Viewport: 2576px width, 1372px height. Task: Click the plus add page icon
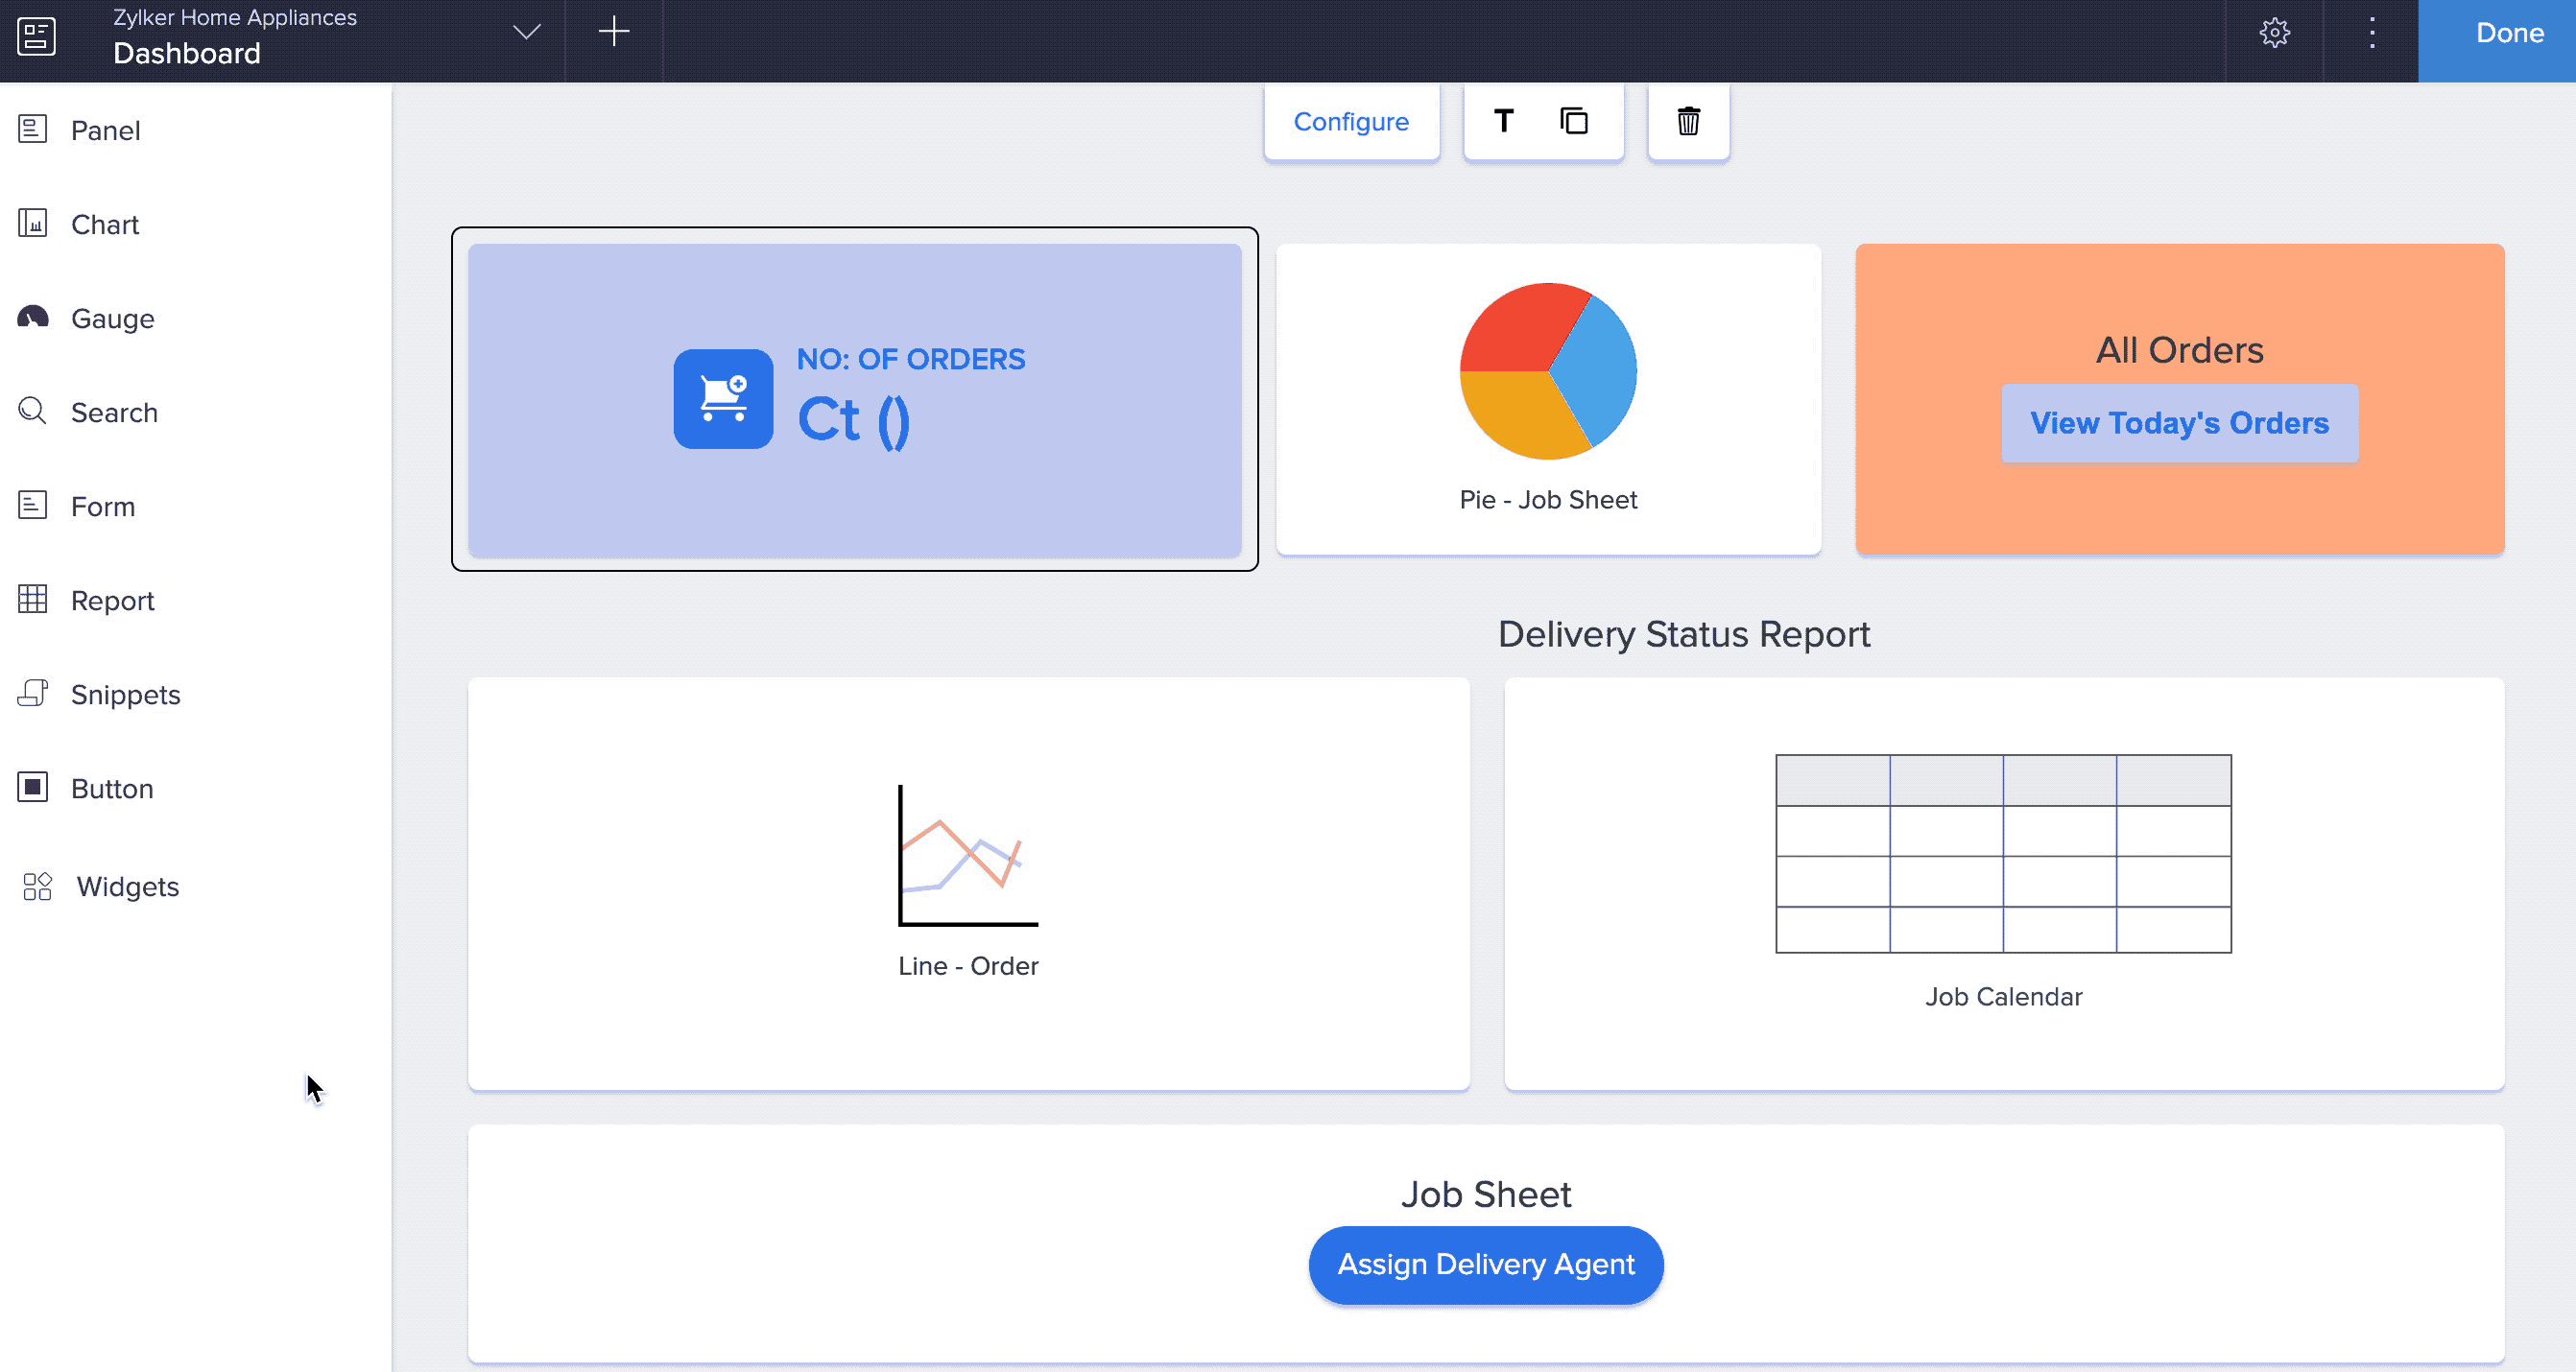coord(613,33)
